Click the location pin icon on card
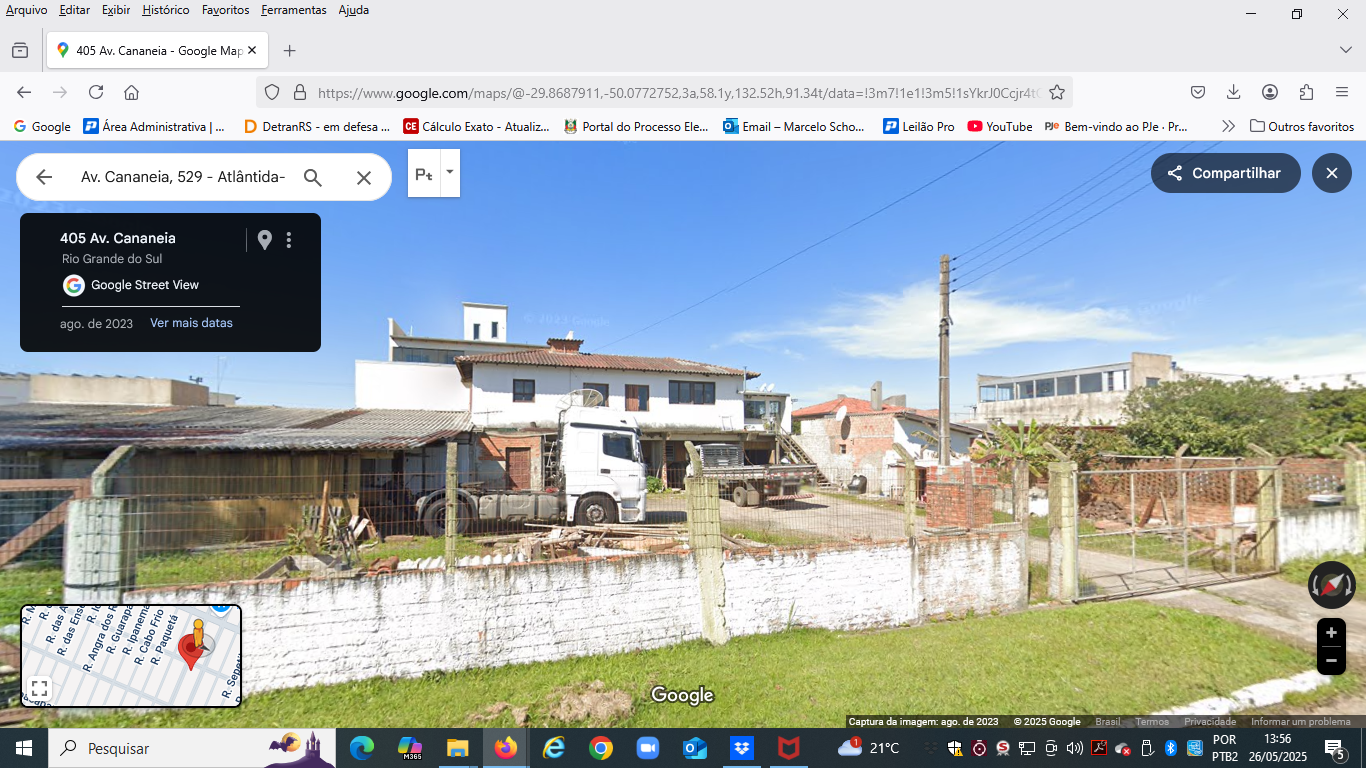The height and width of the screenshot is (768, 1366). tap(264, 240)
